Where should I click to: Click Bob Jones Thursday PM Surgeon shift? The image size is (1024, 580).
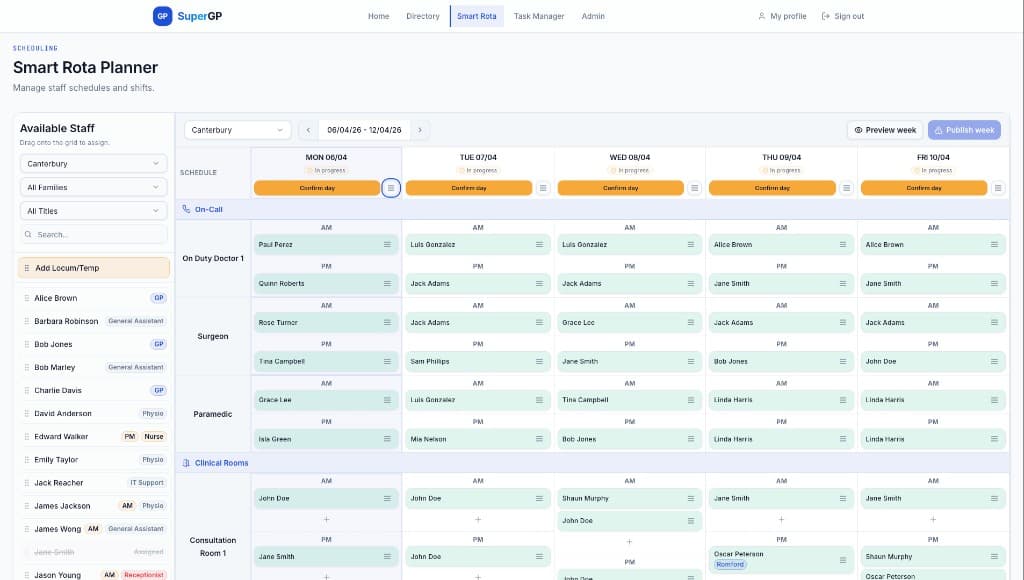pos(781,361)
